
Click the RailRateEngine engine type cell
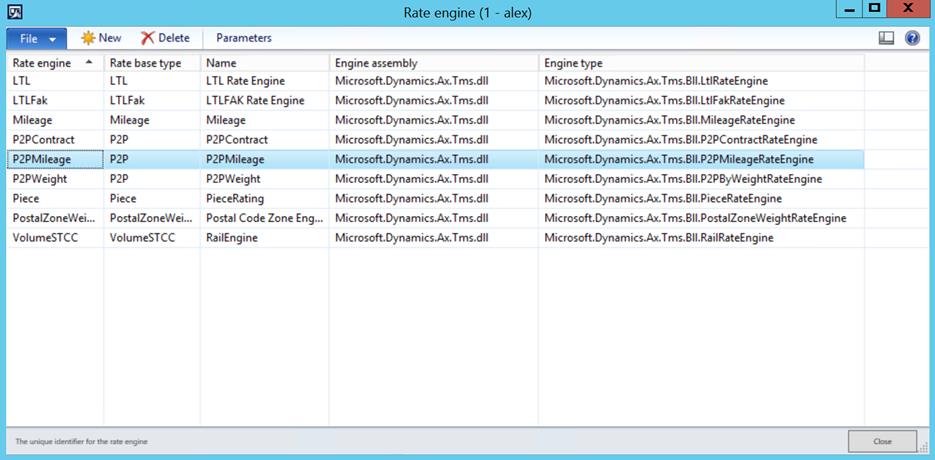tap(701, 237)
